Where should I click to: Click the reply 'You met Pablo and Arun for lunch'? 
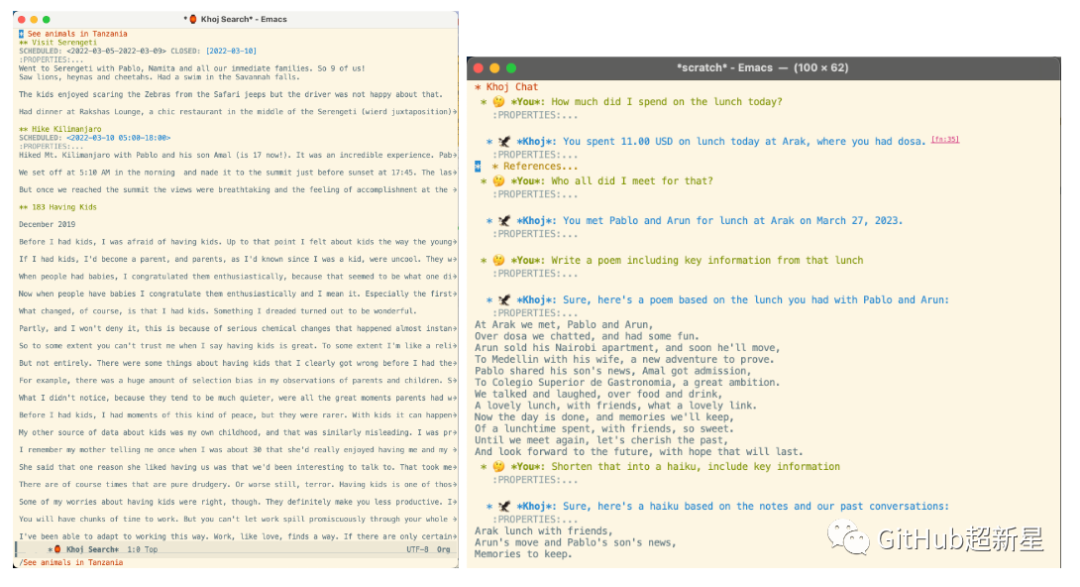(732, 221)
